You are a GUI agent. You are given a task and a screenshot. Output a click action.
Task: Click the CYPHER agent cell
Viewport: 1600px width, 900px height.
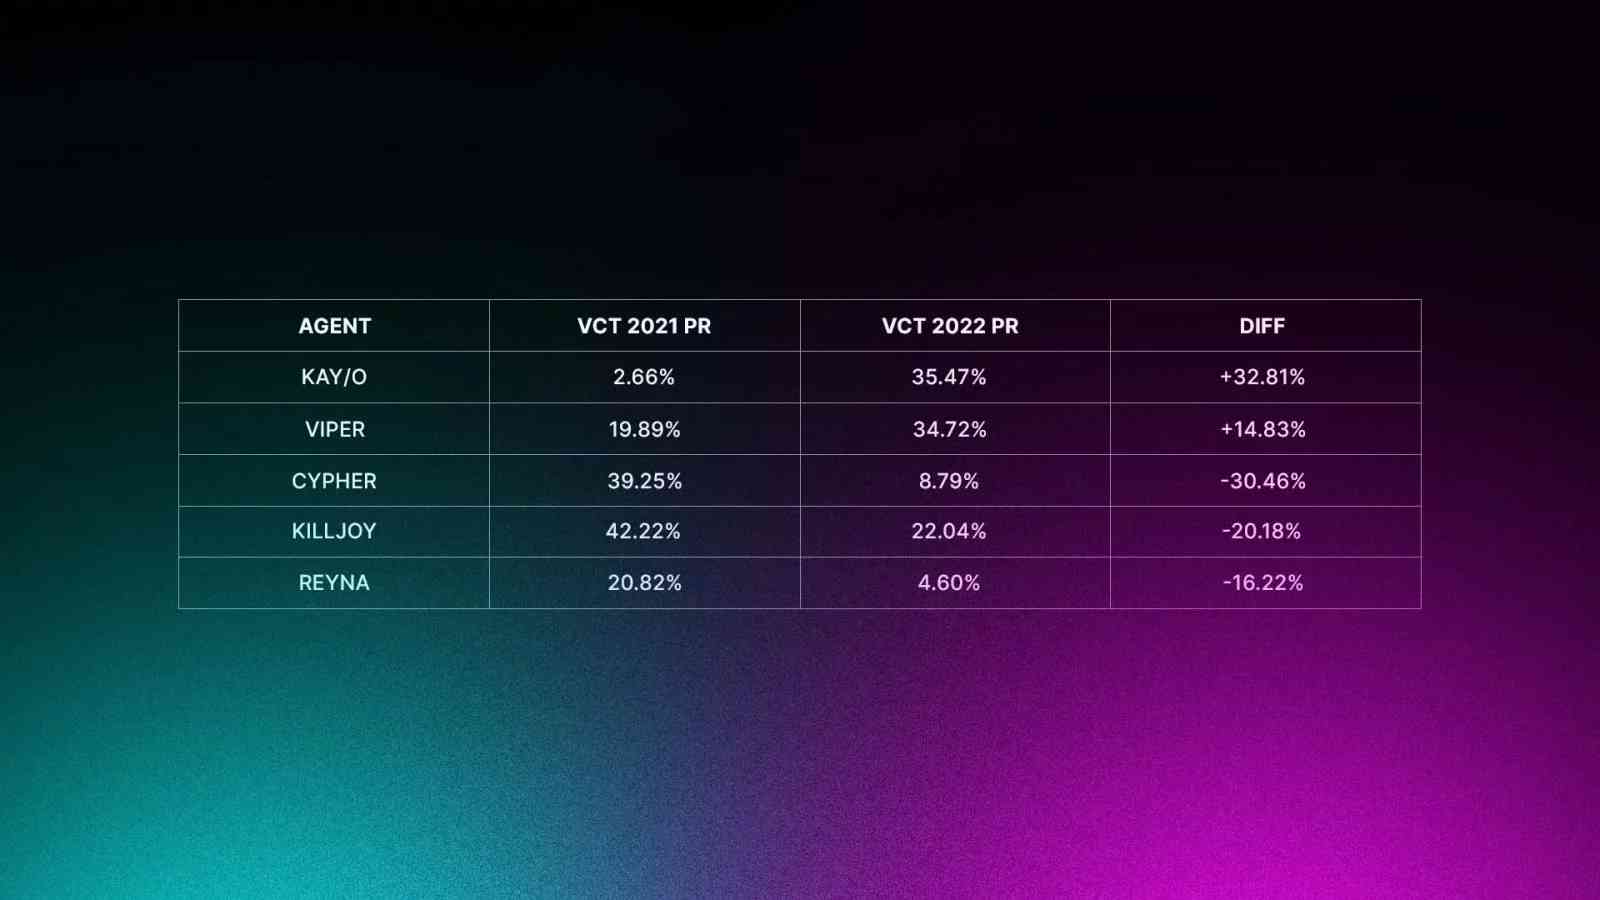click(334, 481)
